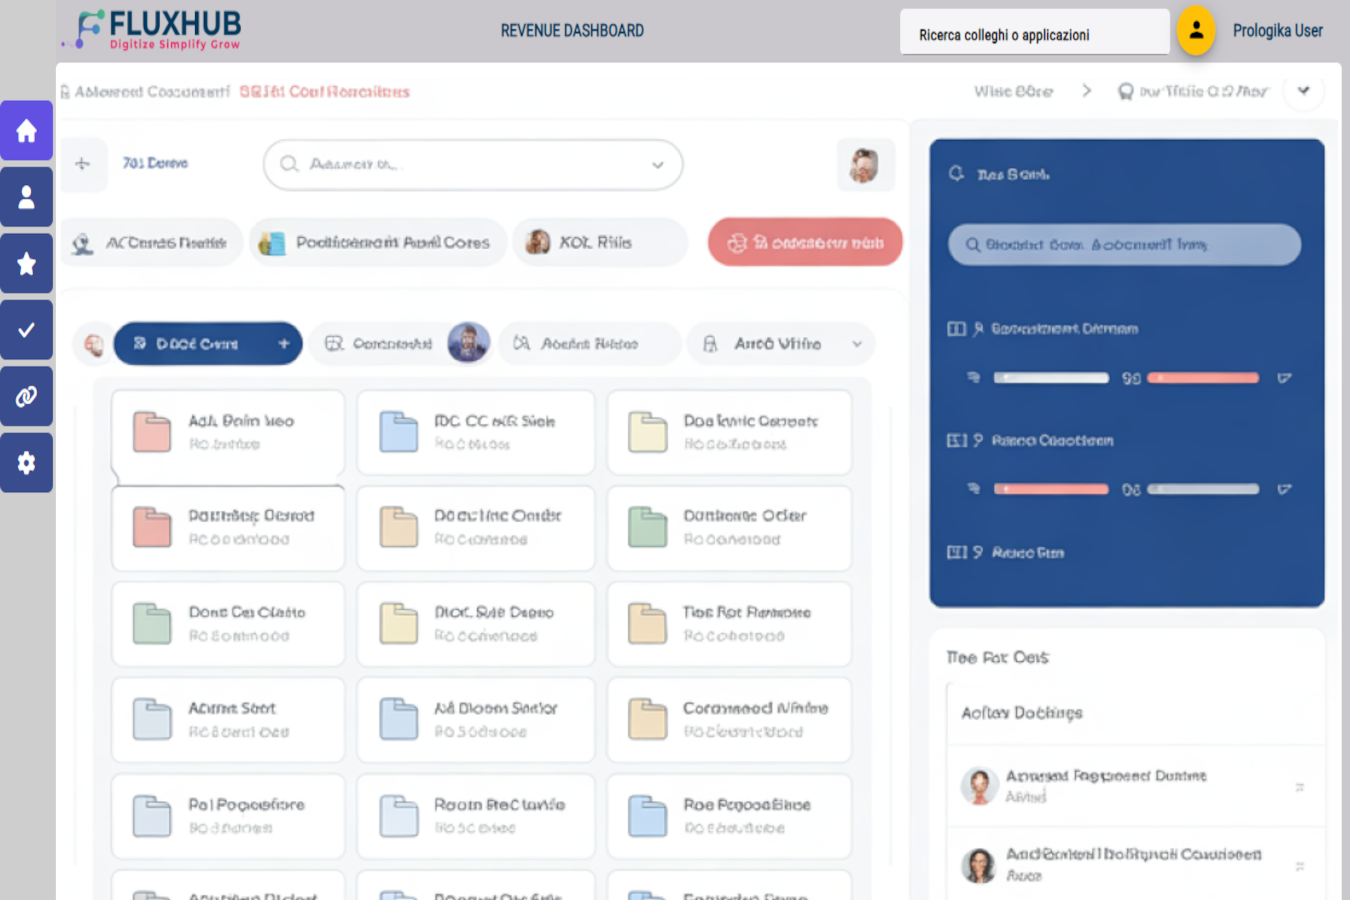Expand the rightmost filter tab dropdown

(x=857, y=343)
